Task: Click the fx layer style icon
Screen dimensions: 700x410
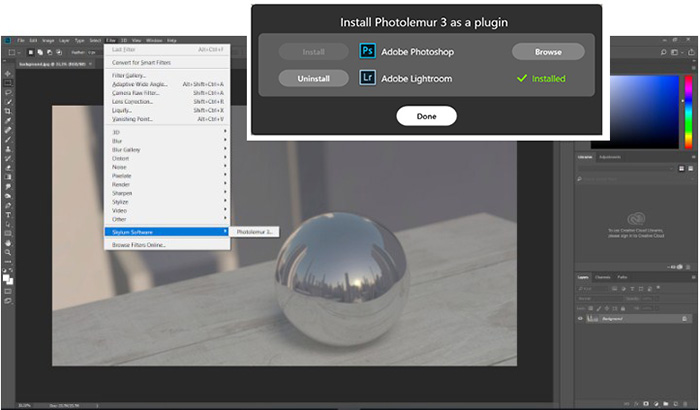Action: (636, 404)
